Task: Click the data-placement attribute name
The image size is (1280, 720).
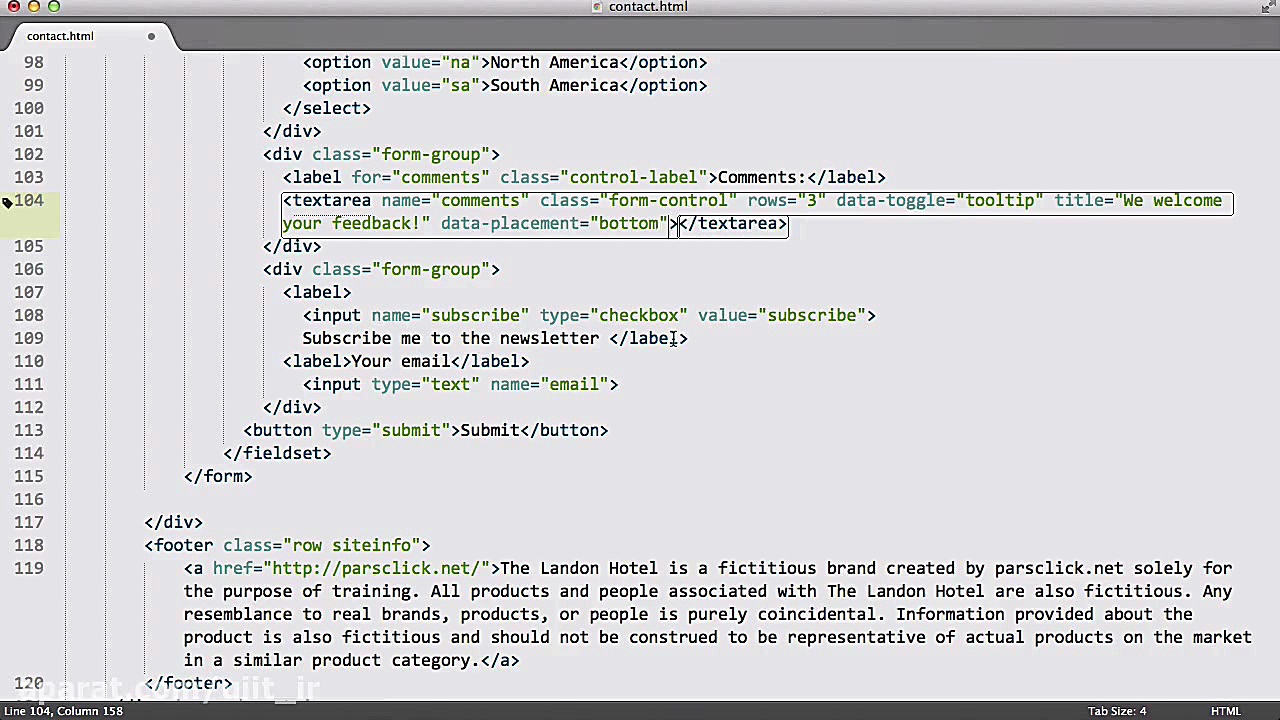Action: [x=510, y=223]
